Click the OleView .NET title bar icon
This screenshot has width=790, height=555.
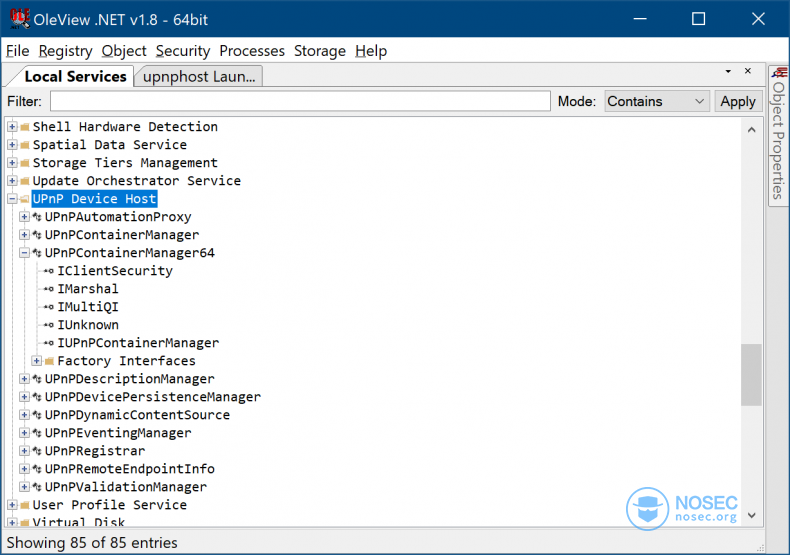[19, 19]
